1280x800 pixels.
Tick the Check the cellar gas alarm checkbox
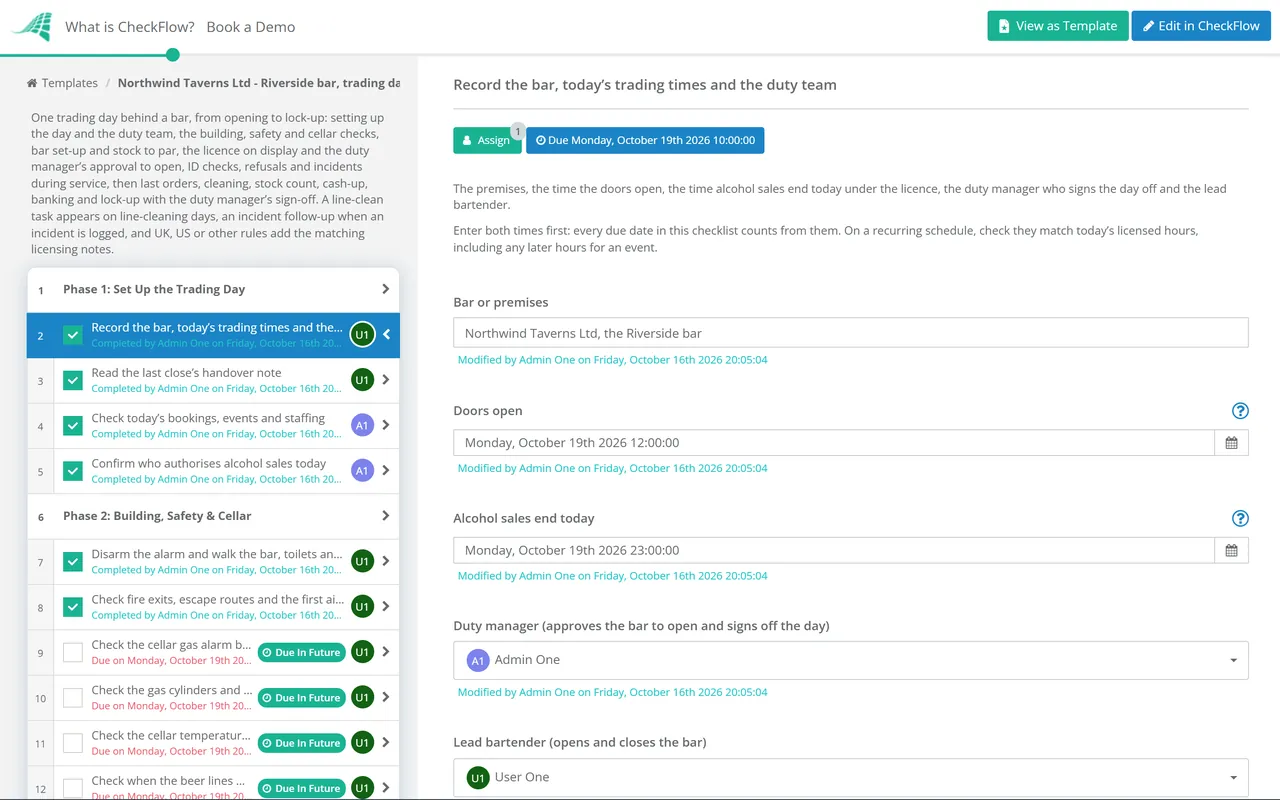pyautogui.click(x=73, y=652)
